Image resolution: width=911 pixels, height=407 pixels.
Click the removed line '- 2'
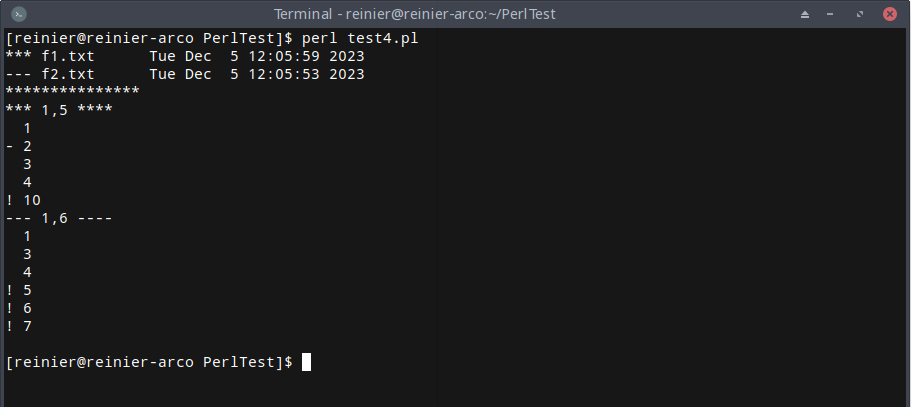pos(19,146)
